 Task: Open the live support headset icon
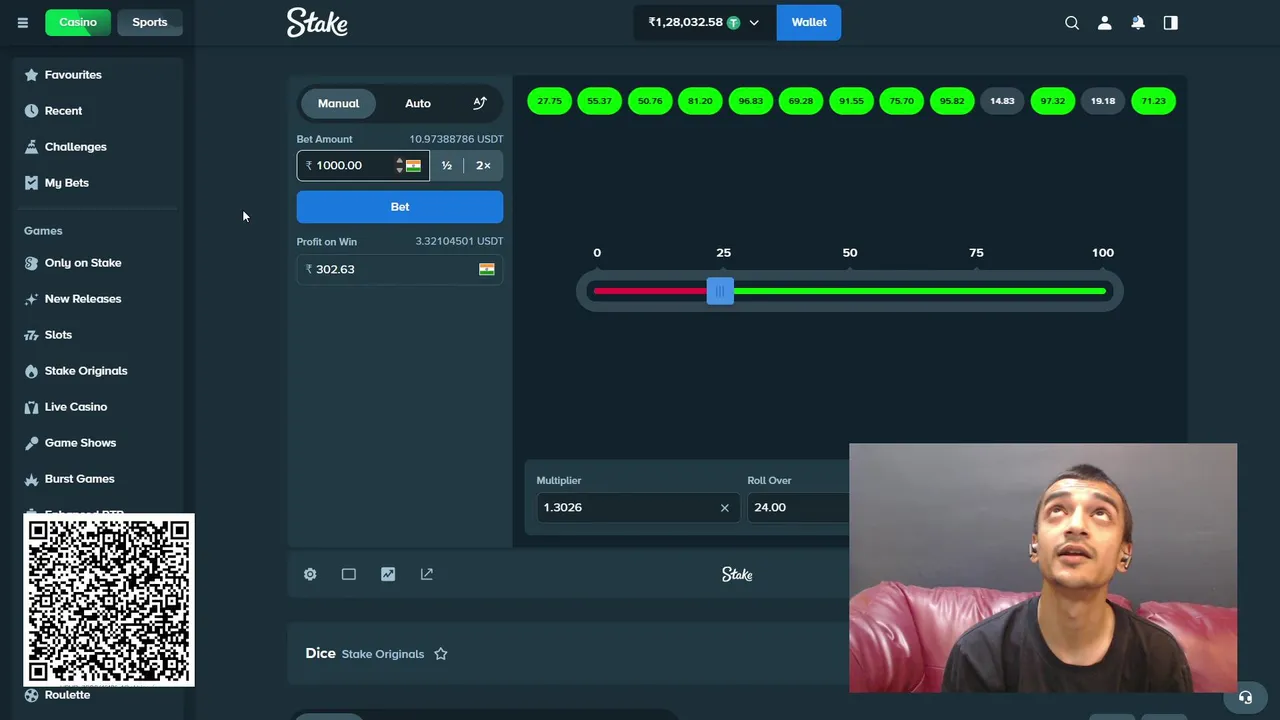pos(1245,697)
